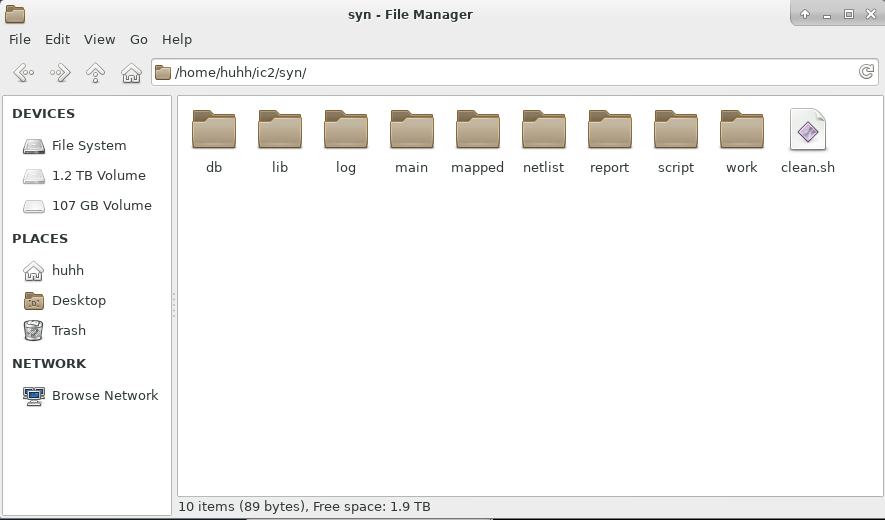Select the db folder
This screenshot has width=885, height=520.
pos(213,132)
